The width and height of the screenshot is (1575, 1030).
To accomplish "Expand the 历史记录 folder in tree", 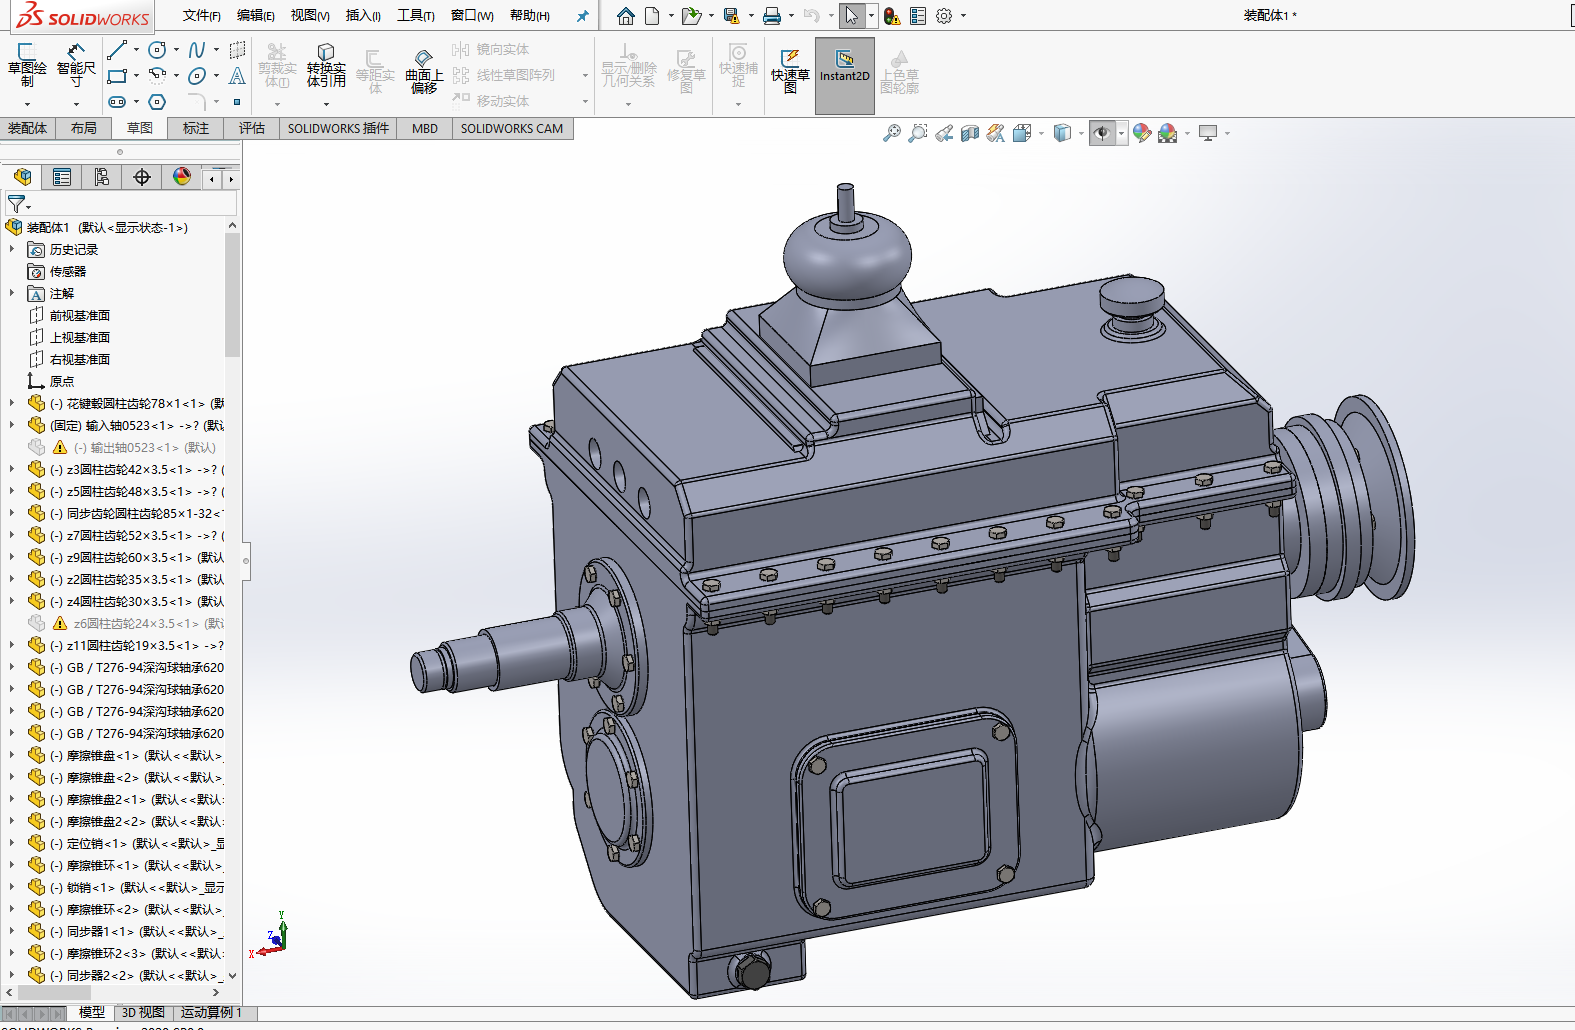I will tap(12, 249).
